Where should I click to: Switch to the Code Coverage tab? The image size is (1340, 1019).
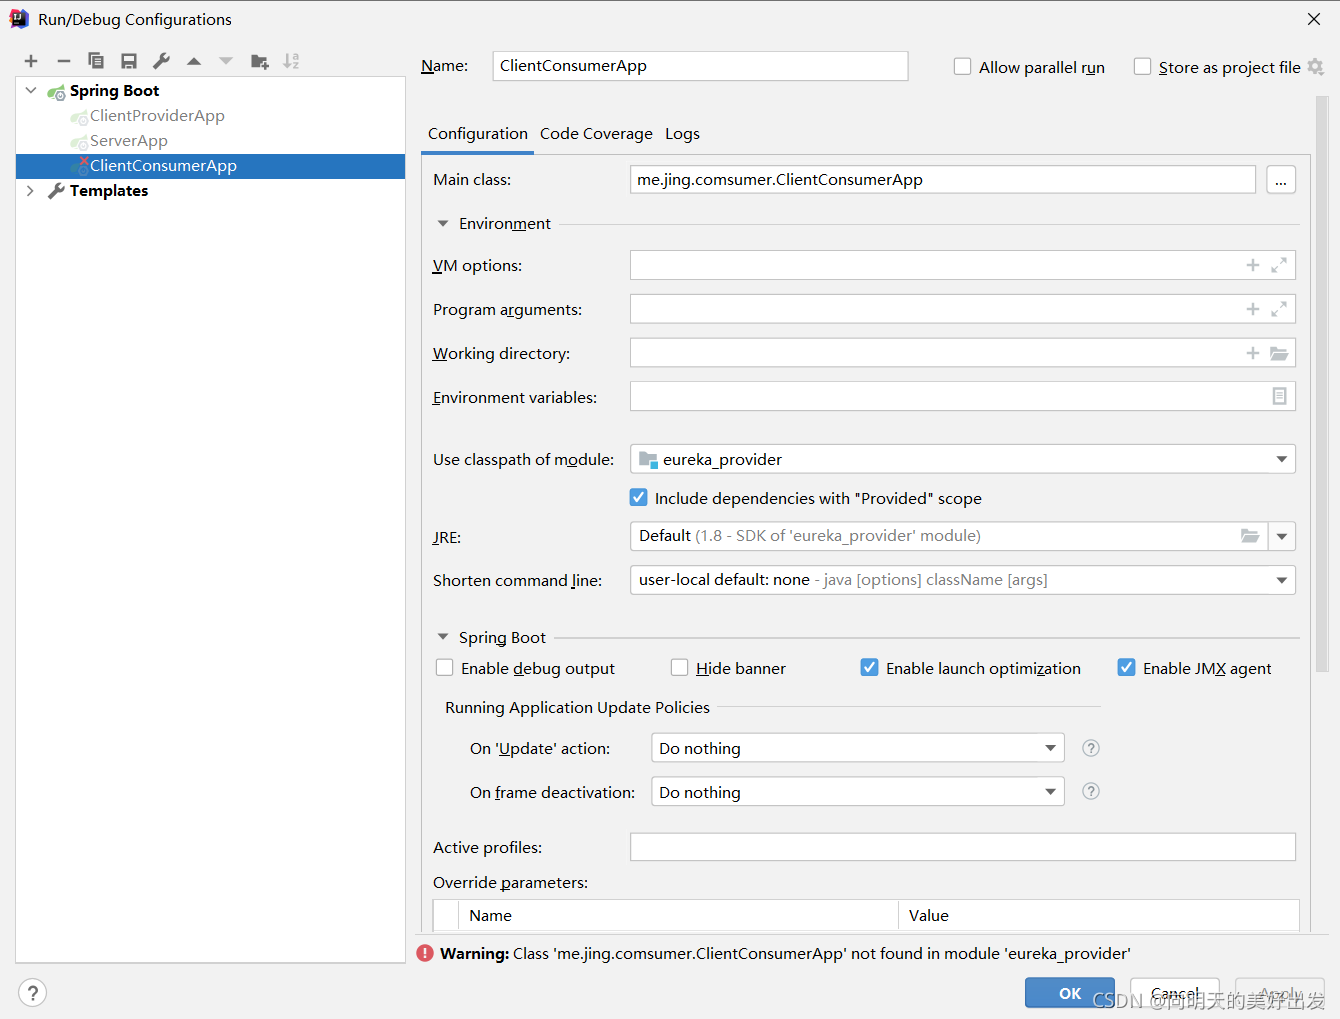point(596,134)
